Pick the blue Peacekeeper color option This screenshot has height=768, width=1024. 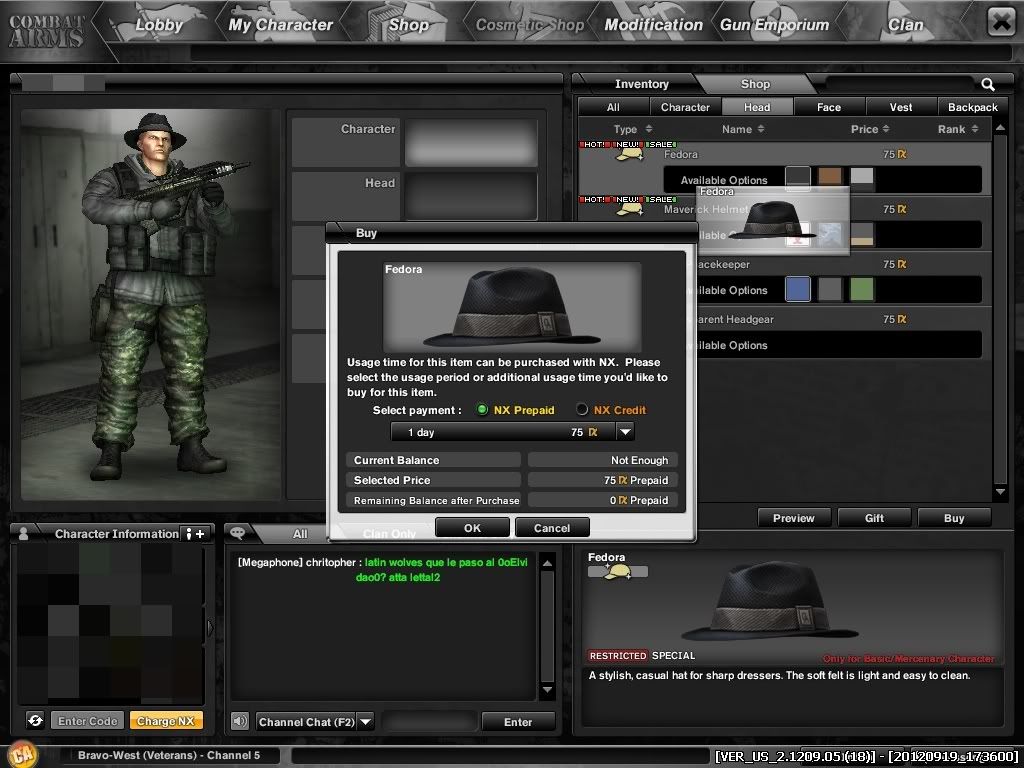[x=797, y=290]
